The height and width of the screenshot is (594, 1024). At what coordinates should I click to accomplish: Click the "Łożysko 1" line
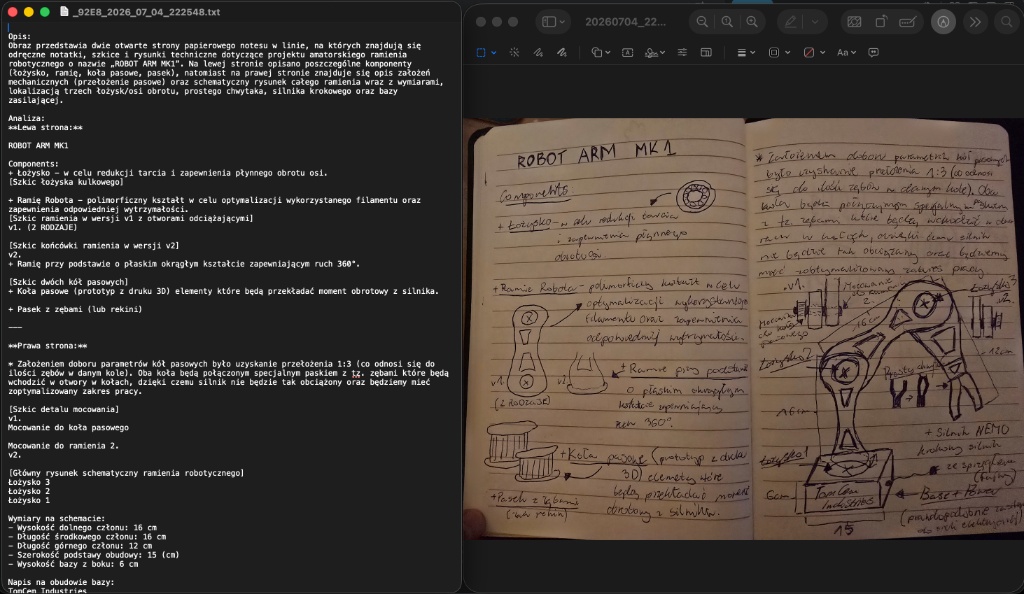pos(29,501)
